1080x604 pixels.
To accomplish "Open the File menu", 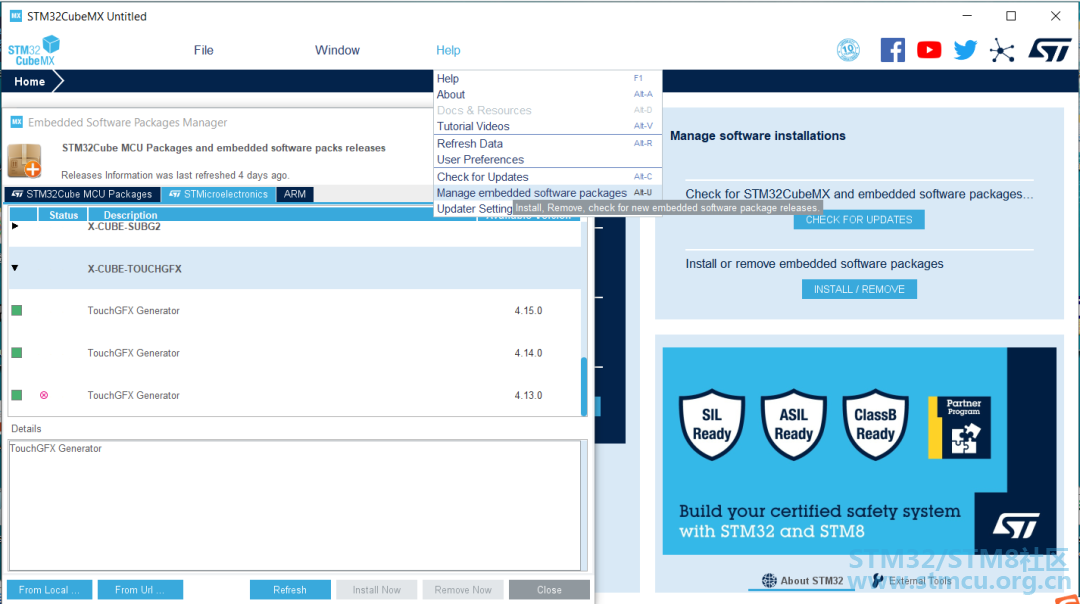I will [203, 50].
